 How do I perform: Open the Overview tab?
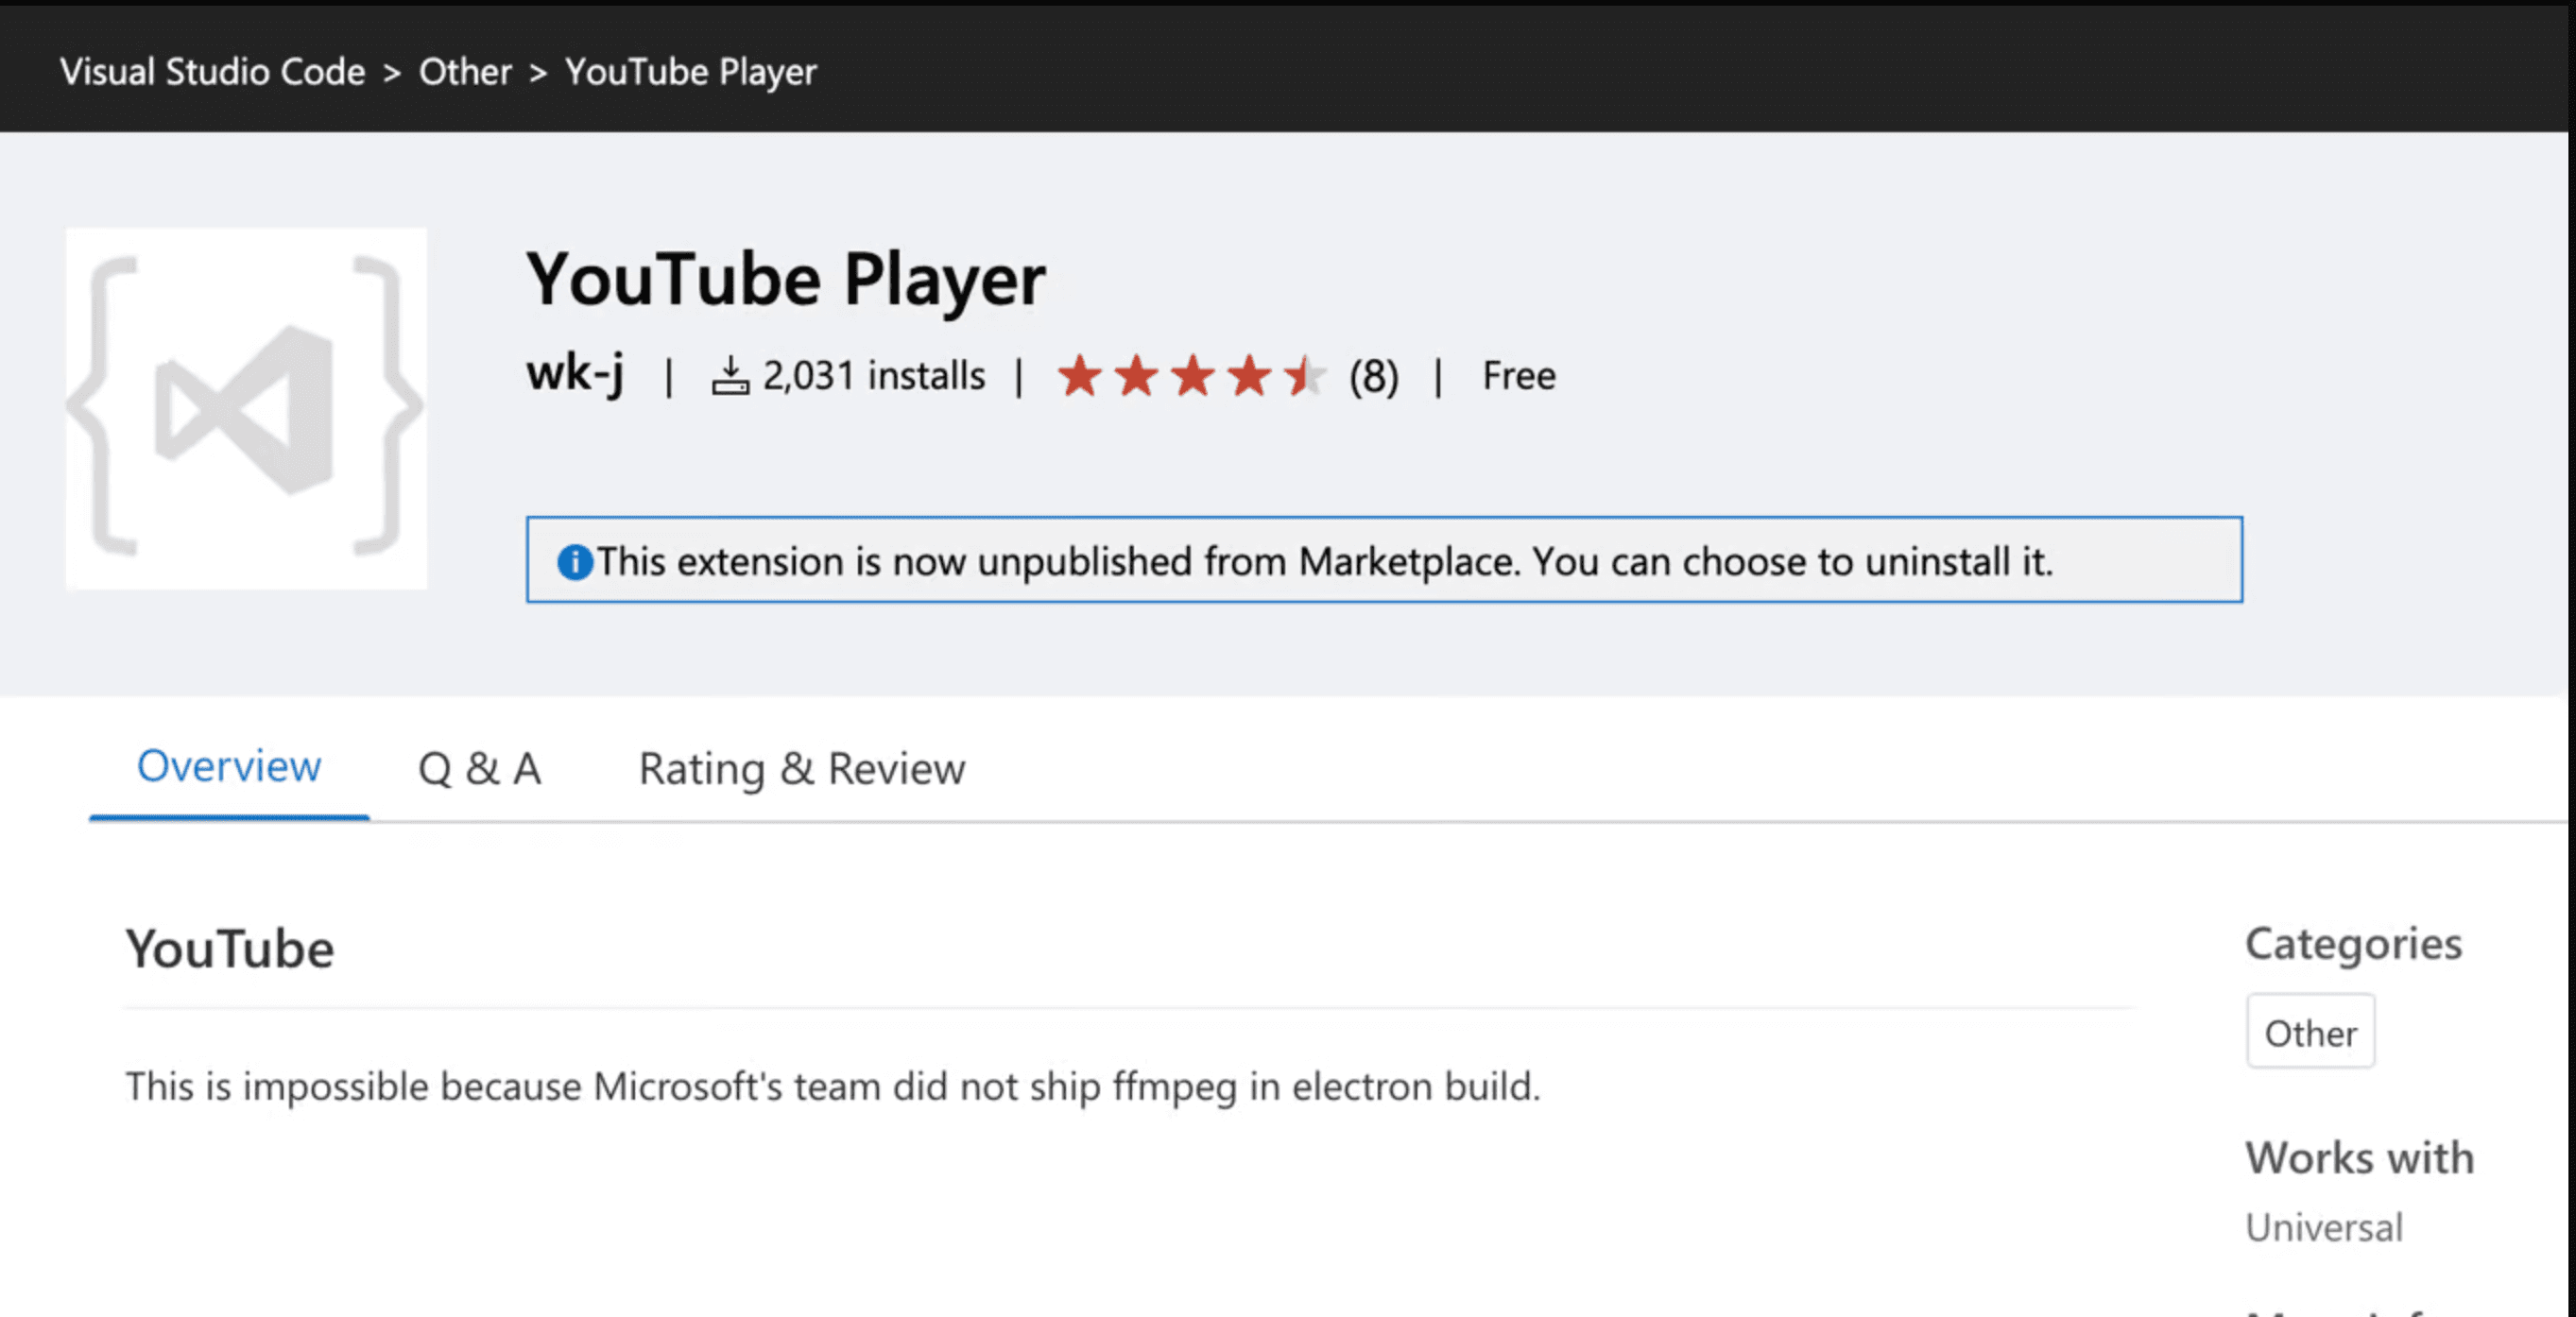229,767
